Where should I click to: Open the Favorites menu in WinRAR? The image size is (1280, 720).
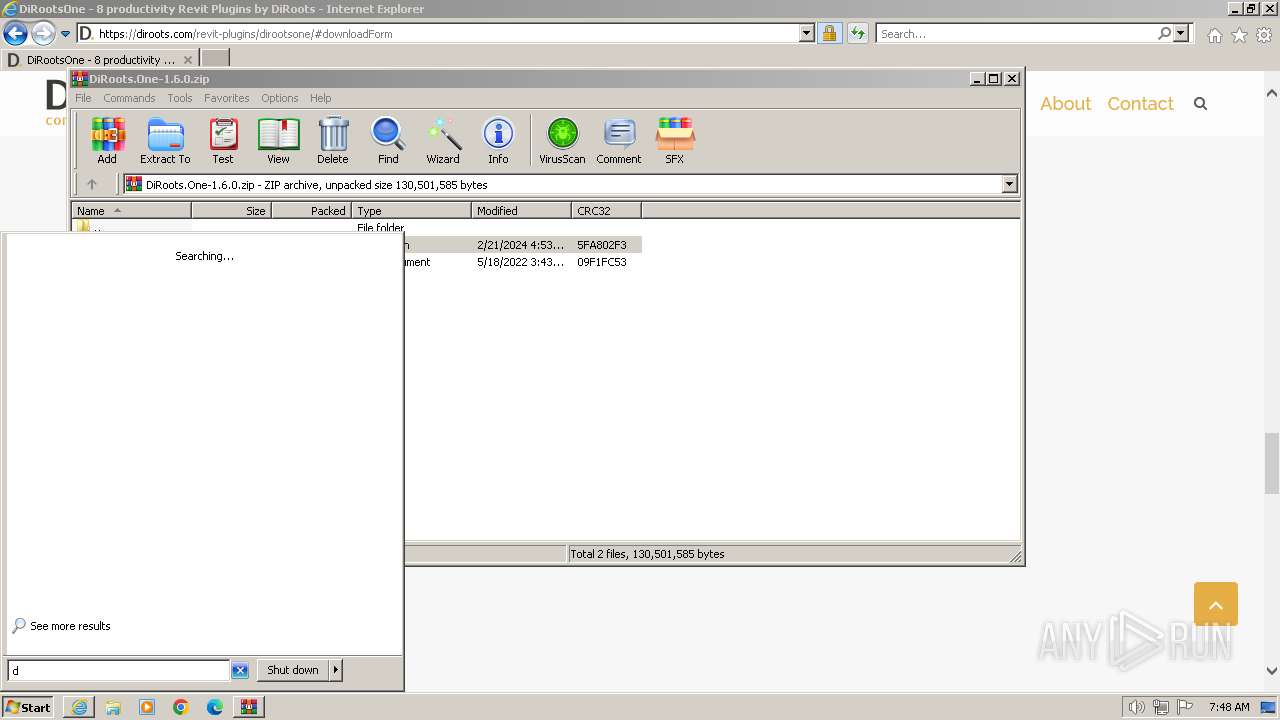227,98
